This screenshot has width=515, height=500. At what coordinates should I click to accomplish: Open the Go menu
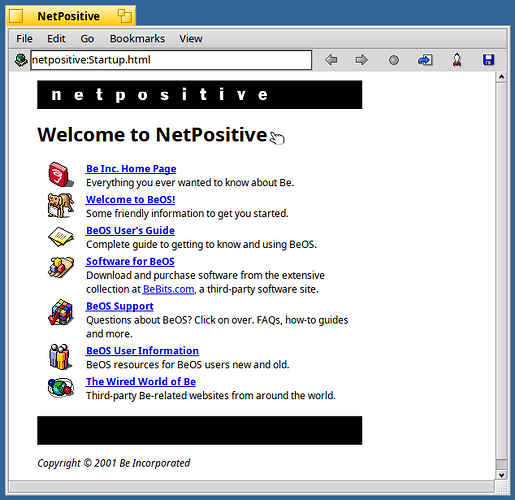(x=87, y=39)
